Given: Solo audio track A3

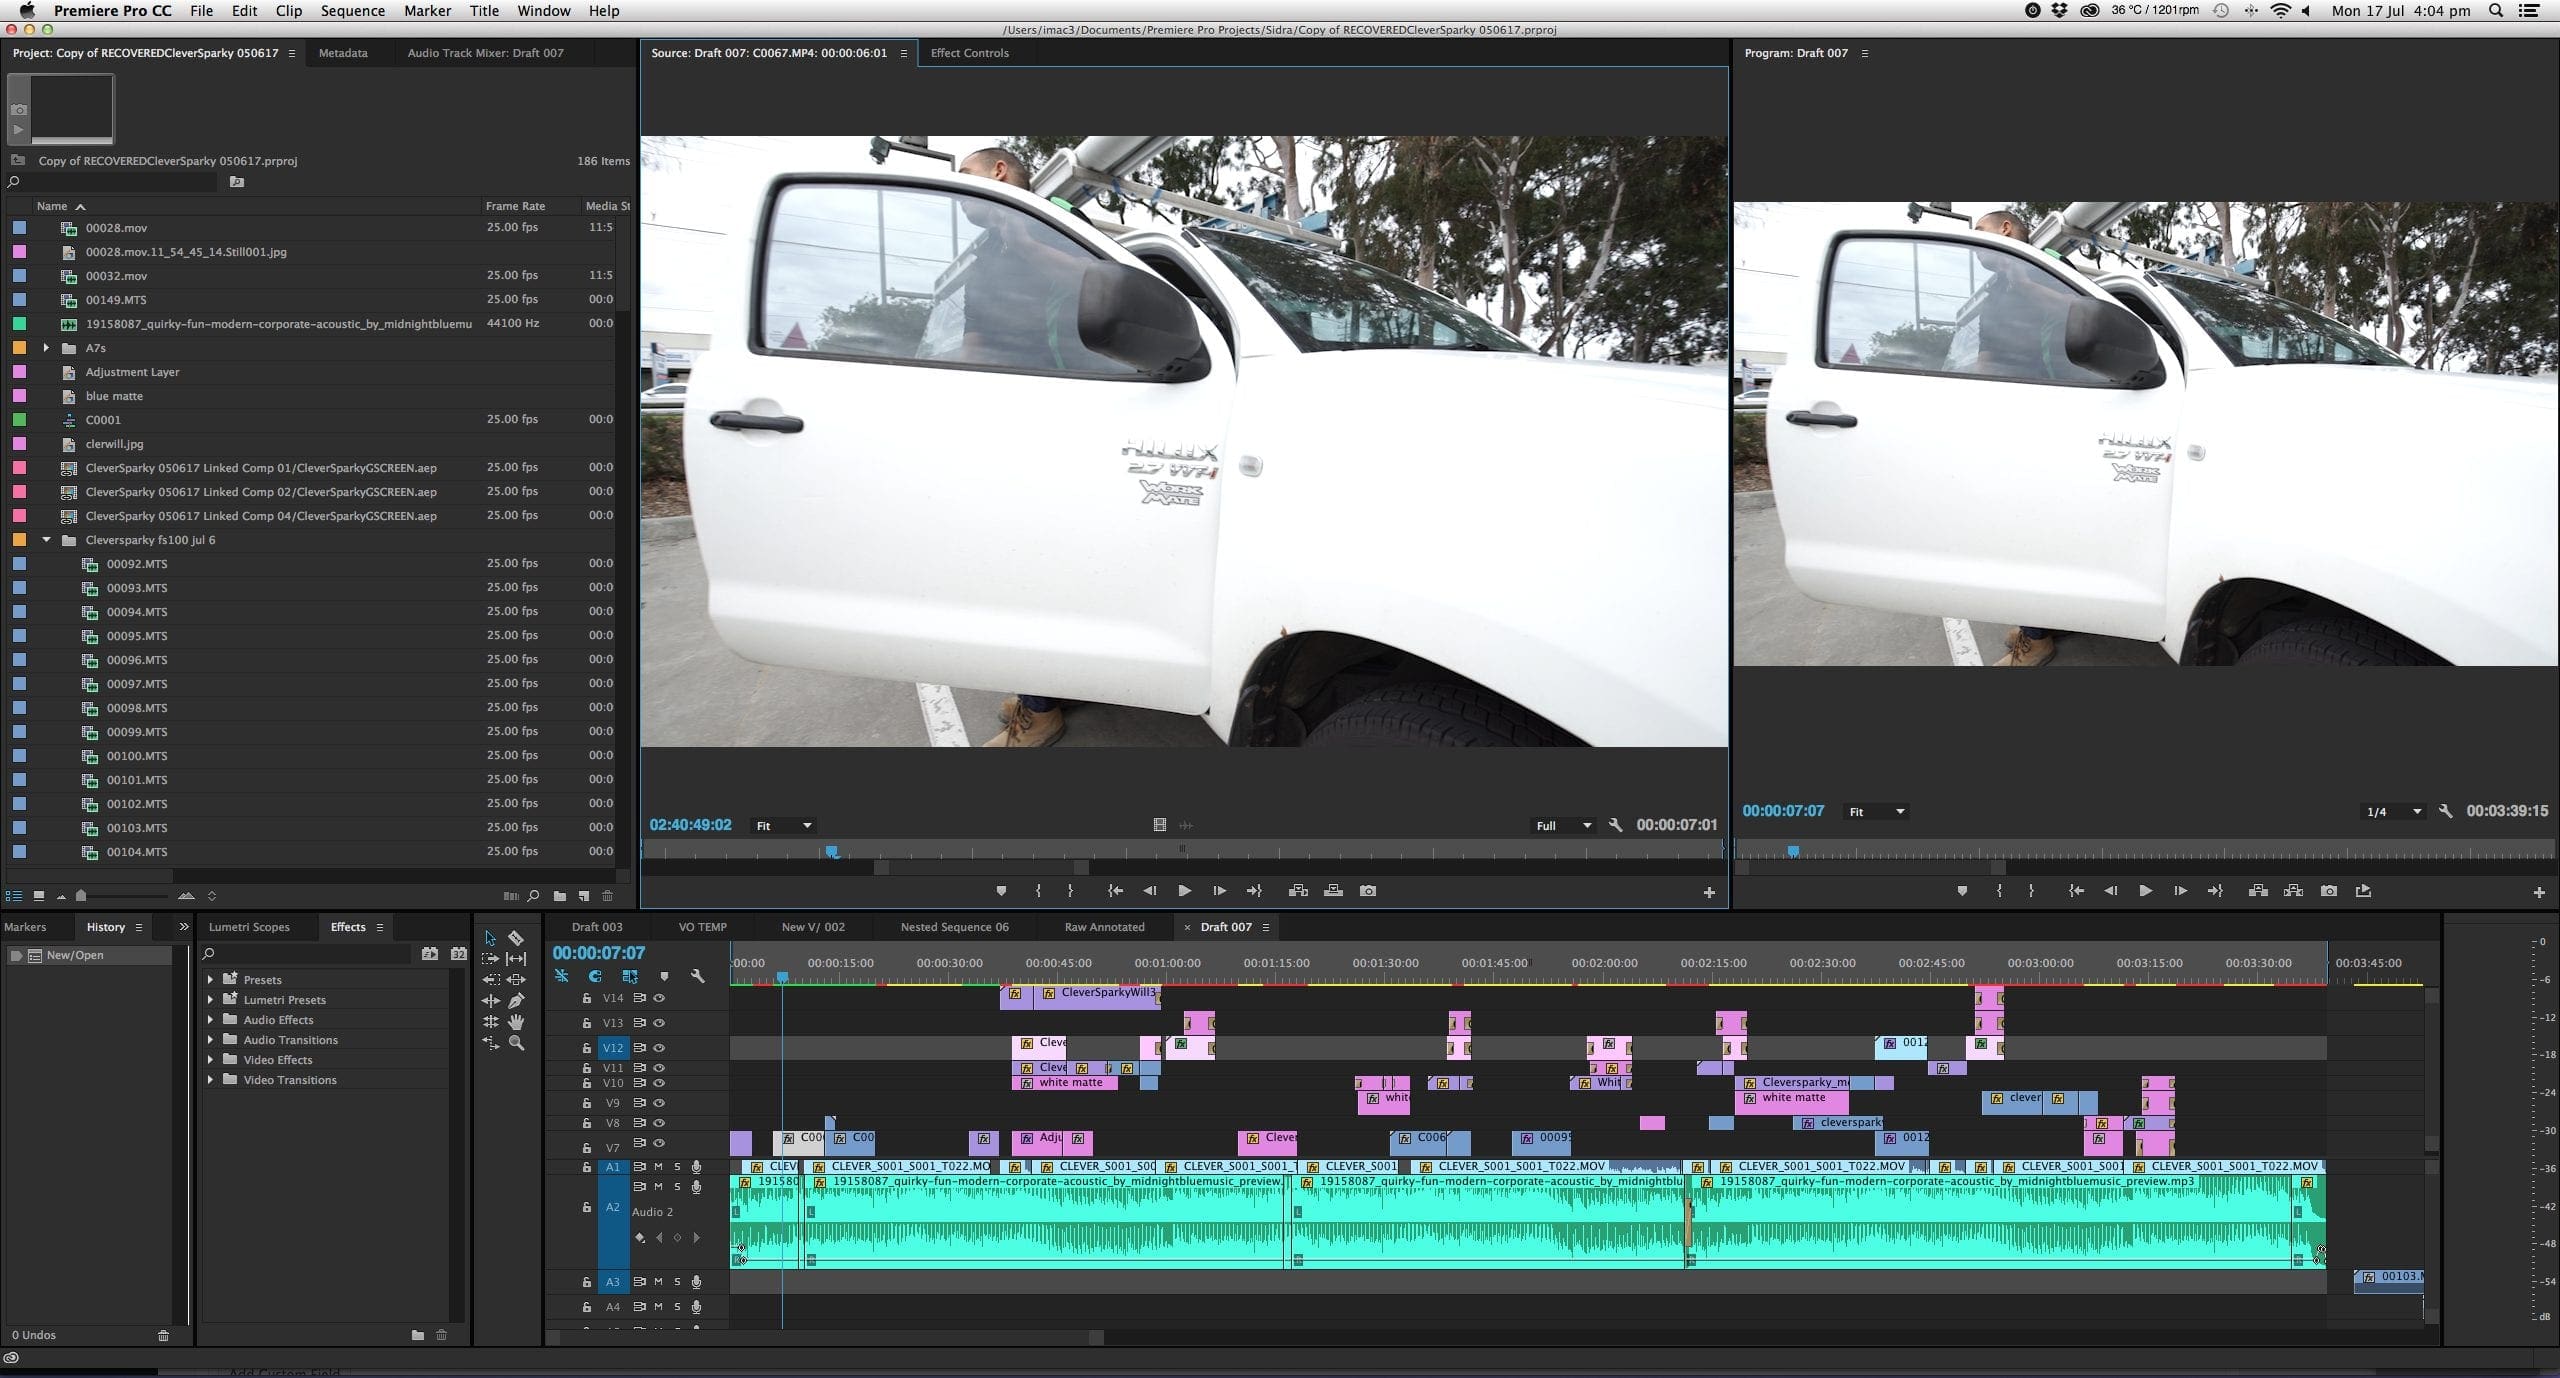Looking at the screenshot, I should tap(677, 1282).
